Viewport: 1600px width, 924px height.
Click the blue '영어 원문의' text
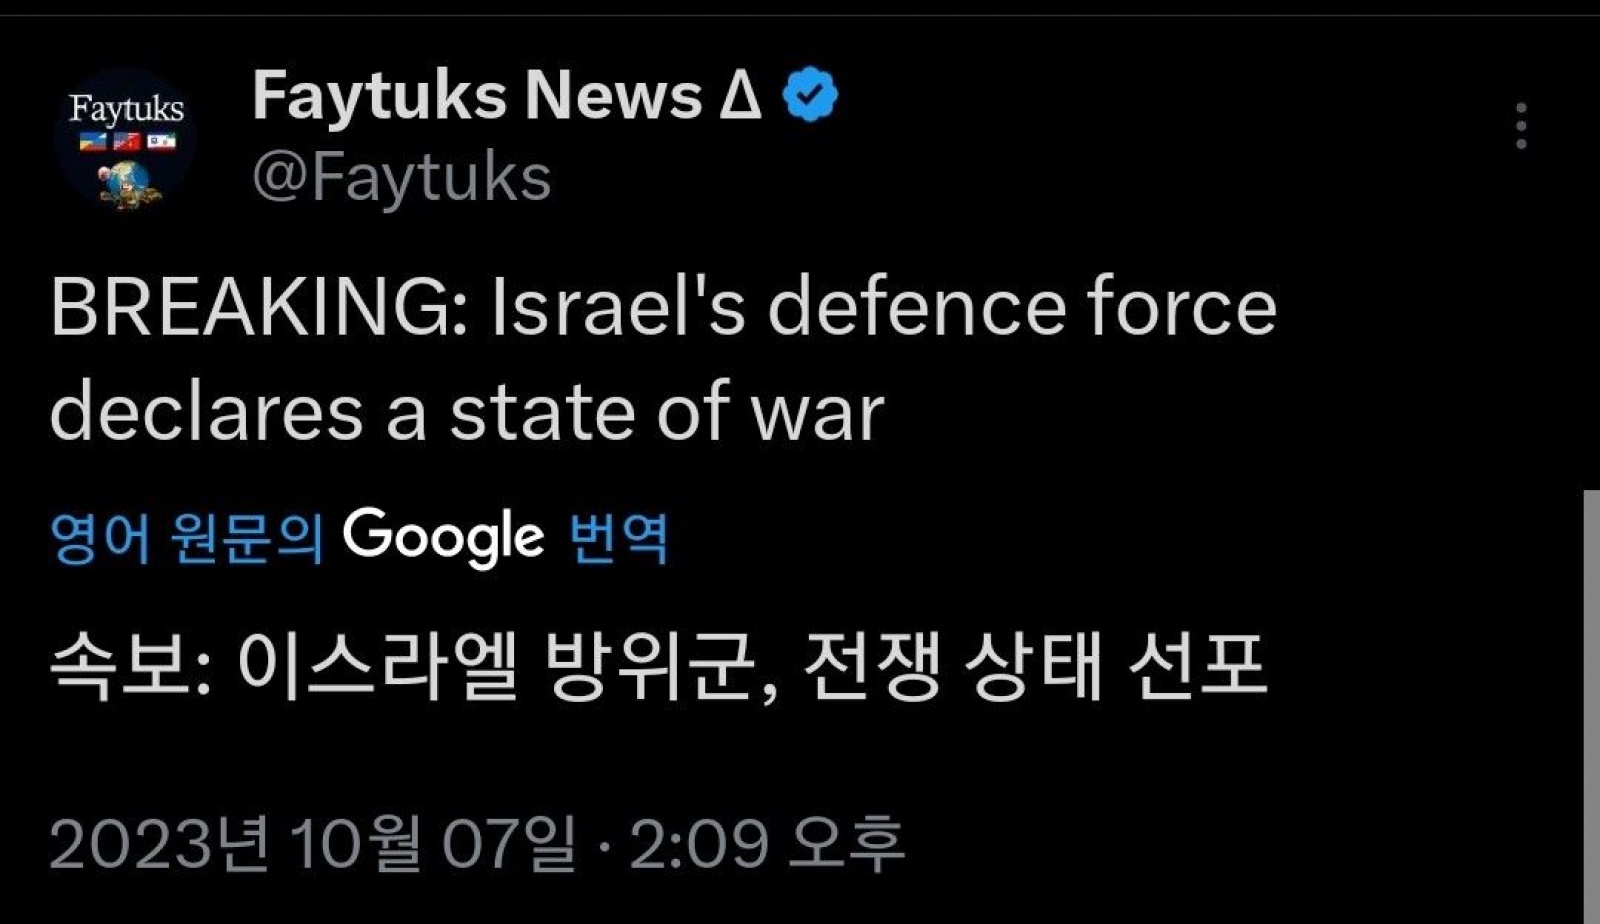click(187, 539)
